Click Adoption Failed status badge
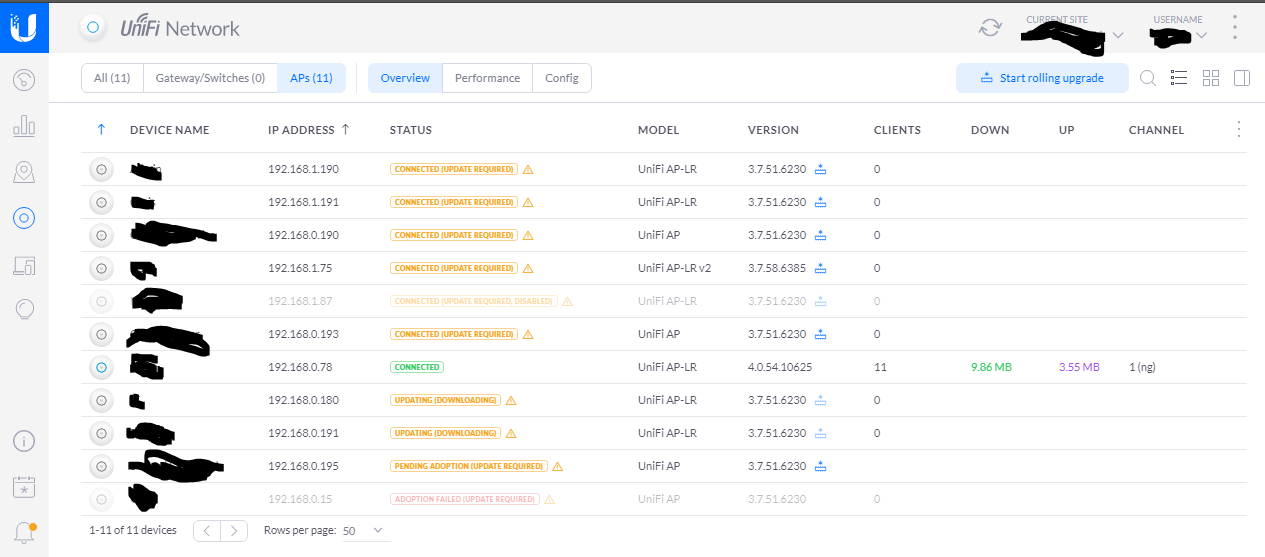The image size is (1265, 557). 464,499
